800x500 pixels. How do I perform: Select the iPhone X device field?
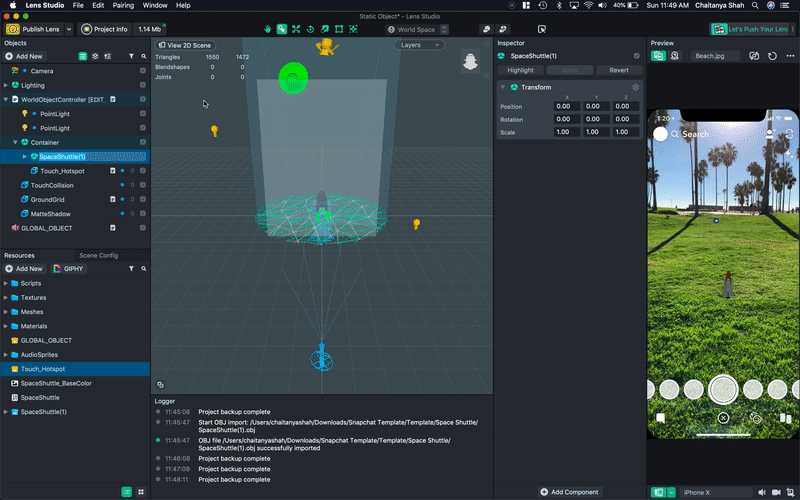point(716,492)
